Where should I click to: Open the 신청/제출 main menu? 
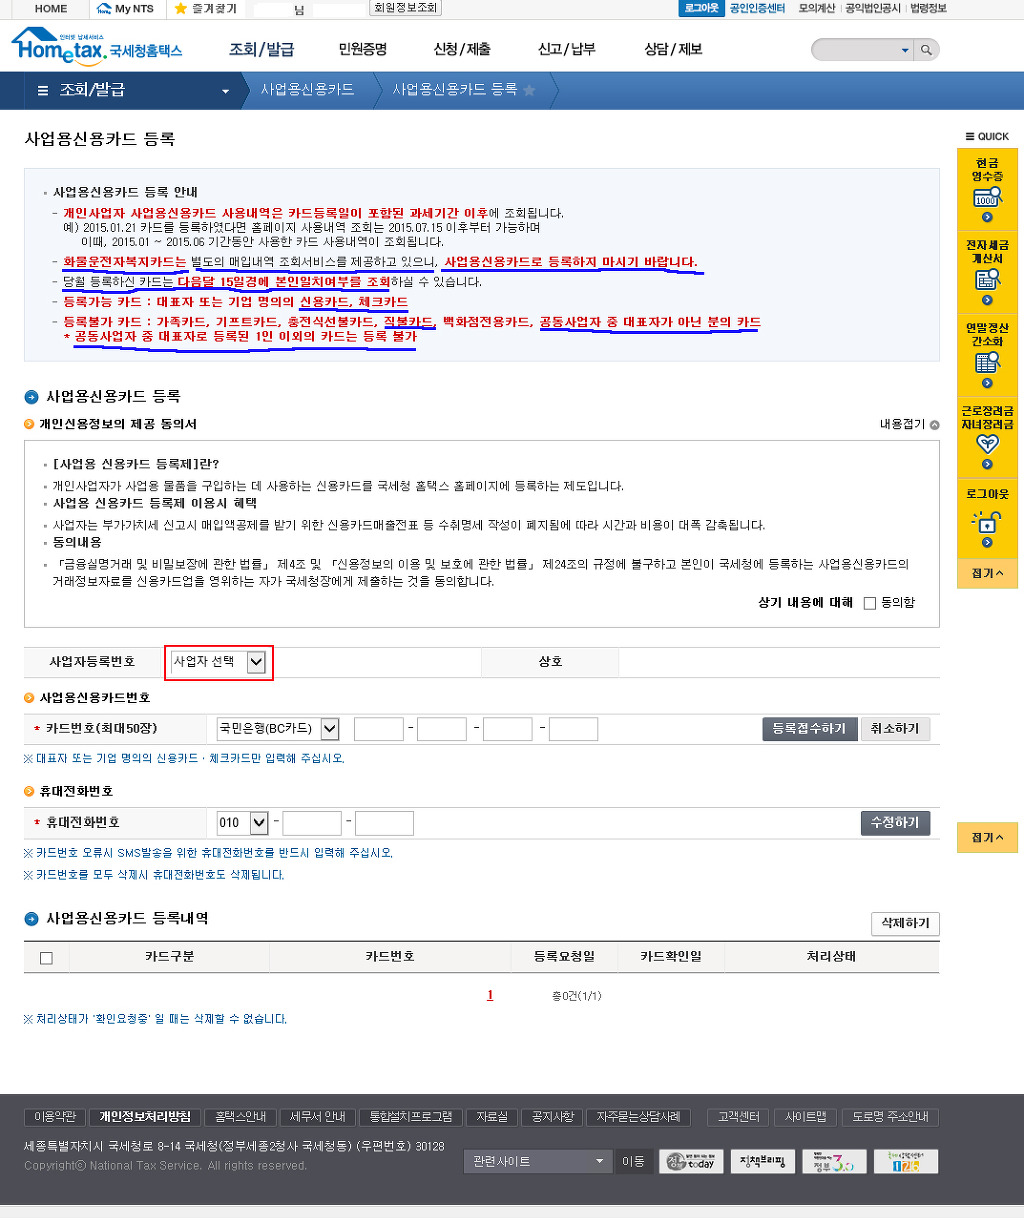click(x=462, y=49)
